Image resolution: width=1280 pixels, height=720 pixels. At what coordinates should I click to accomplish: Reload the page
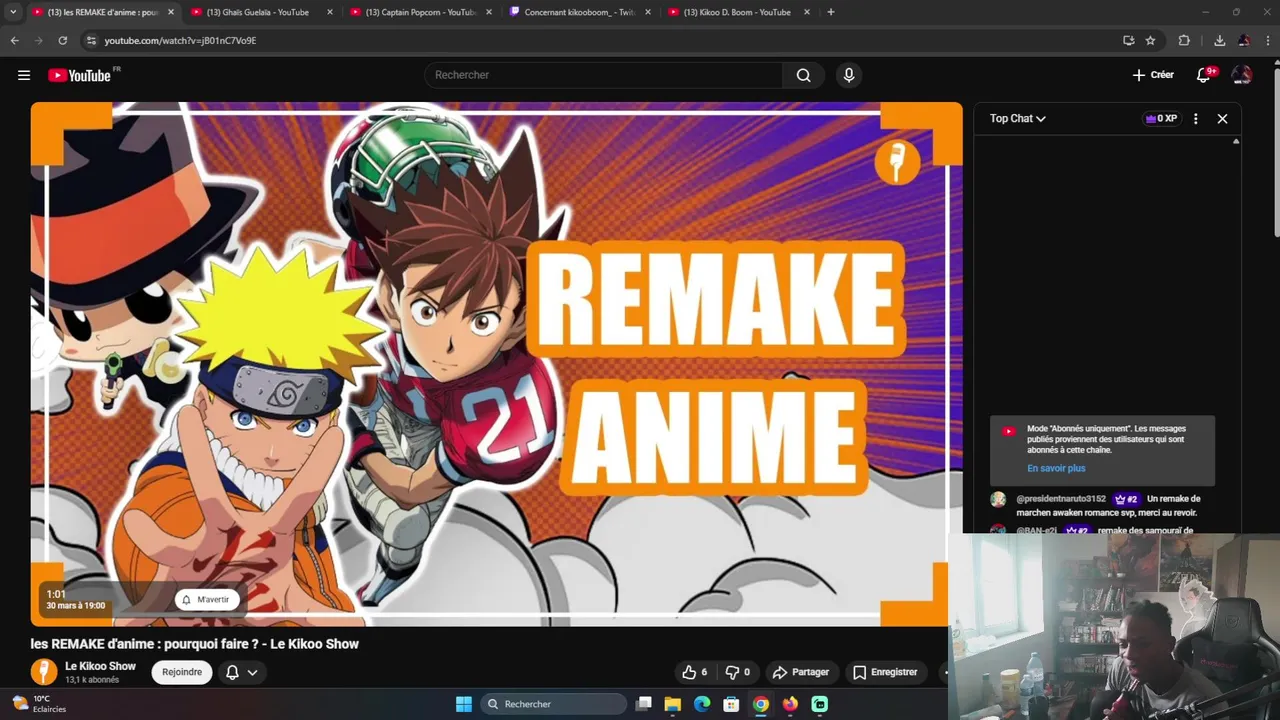pos(62,41)
